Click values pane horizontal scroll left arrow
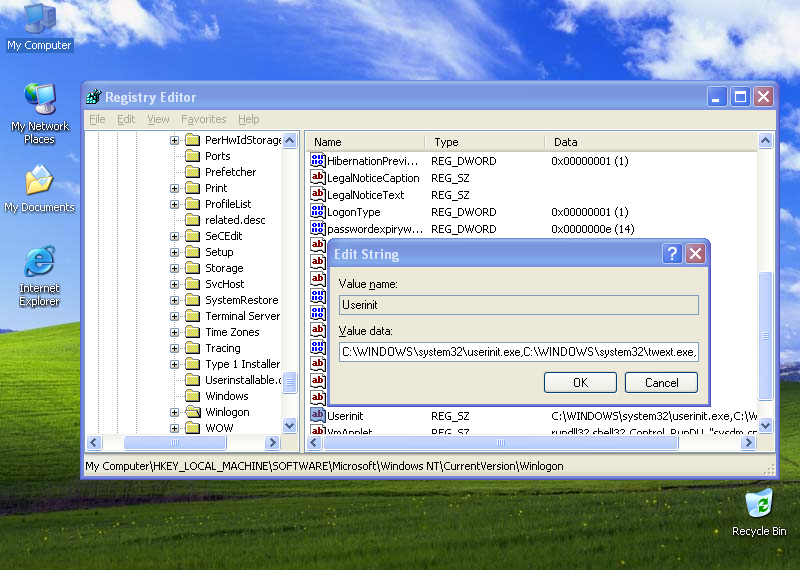 314,442
